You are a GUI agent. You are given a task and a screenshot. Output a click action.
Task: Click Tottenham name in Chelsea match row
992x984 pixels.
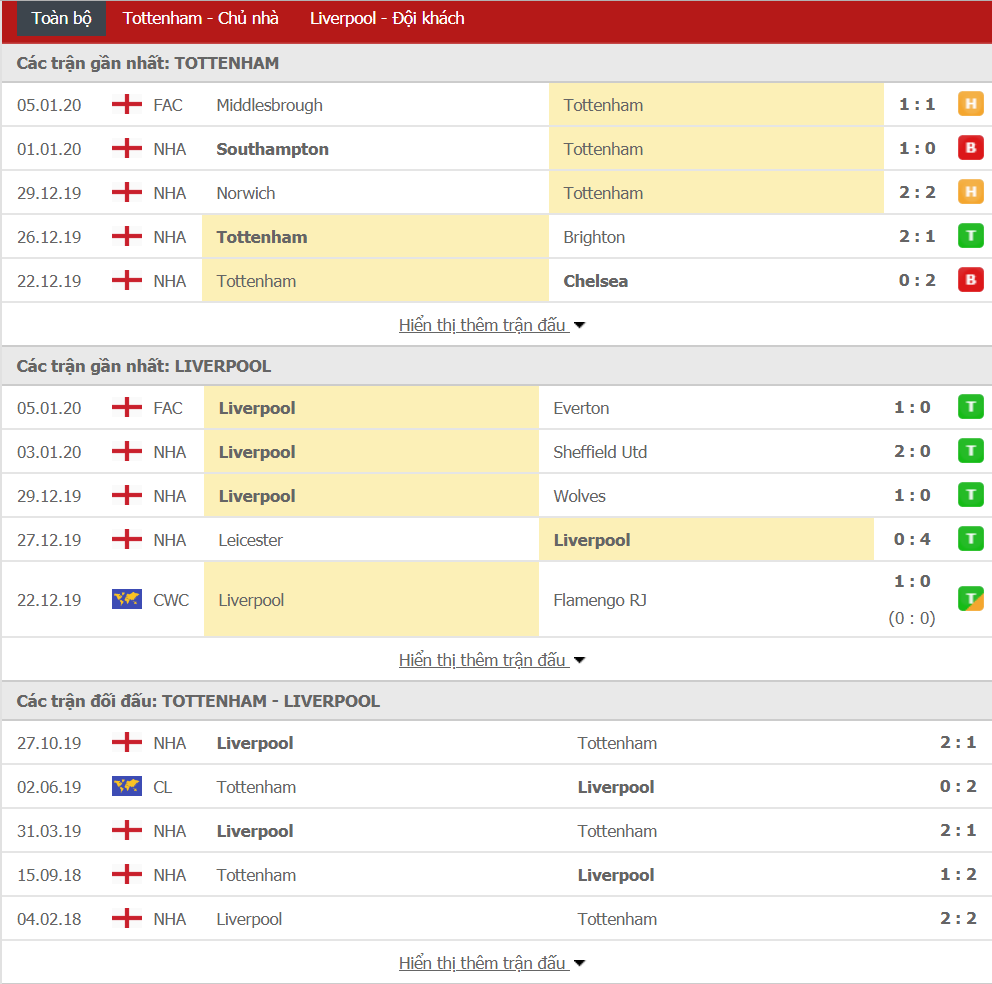pyautogui.click(x=256, y=281)
